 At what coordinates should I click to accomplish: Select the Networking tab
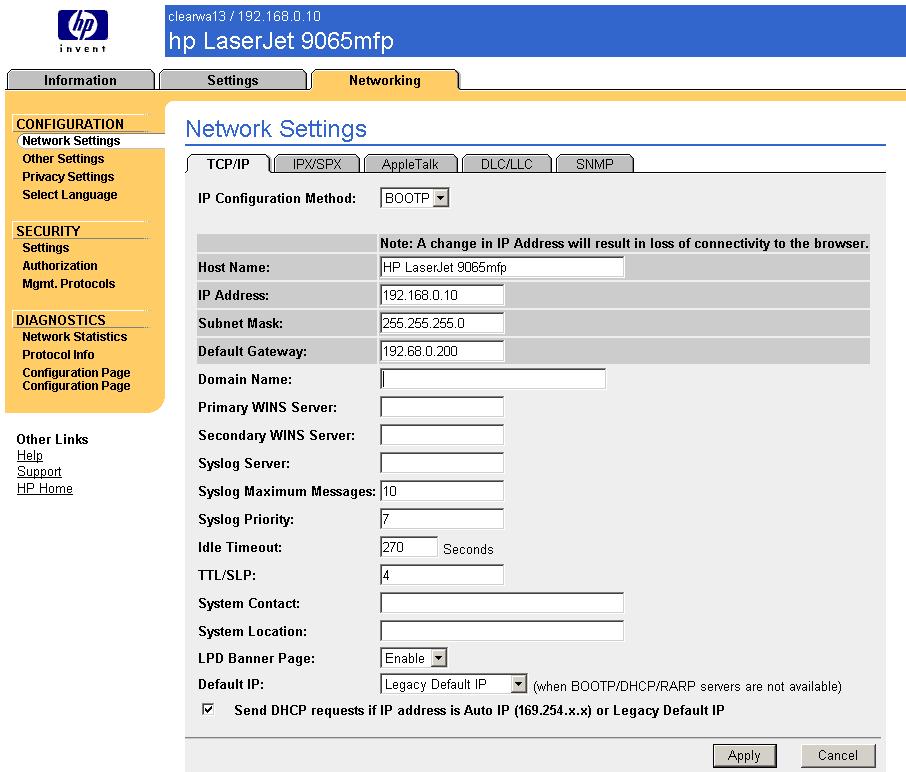coord(385,80)
